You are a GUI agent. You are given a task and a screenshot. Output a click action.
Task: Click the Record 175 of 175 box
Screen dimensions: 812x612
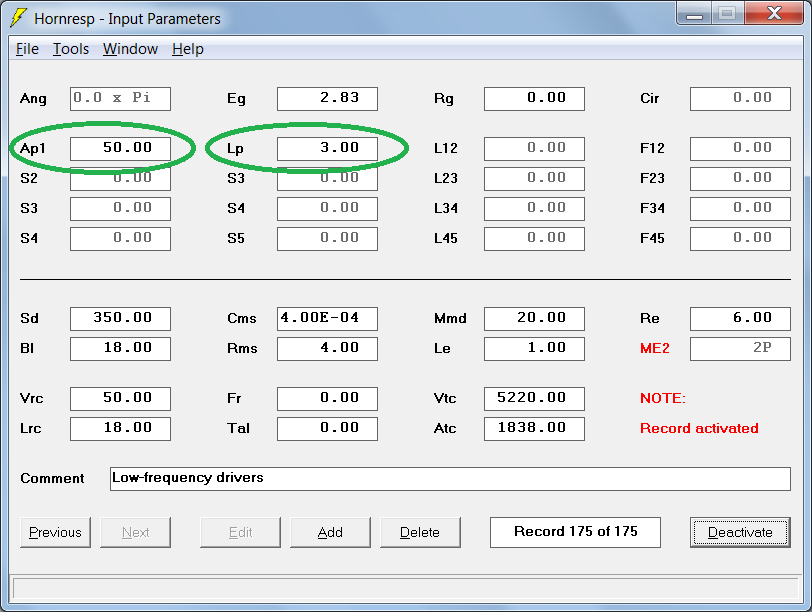click(x=575, y=532)
